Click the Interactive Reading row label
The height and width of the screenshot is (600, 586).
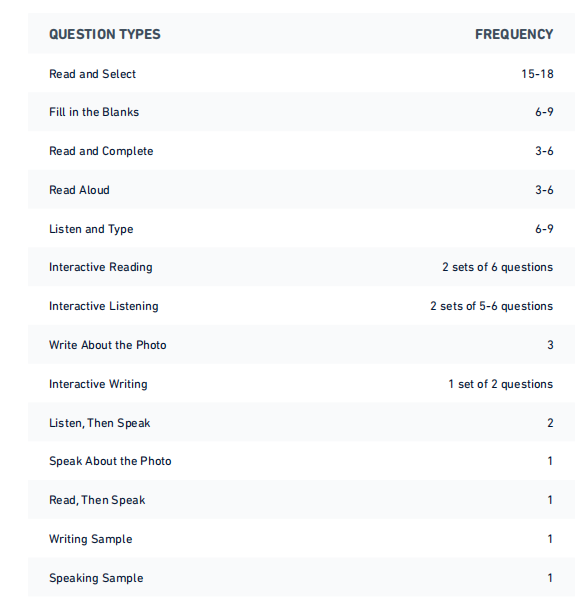point(101,267)
